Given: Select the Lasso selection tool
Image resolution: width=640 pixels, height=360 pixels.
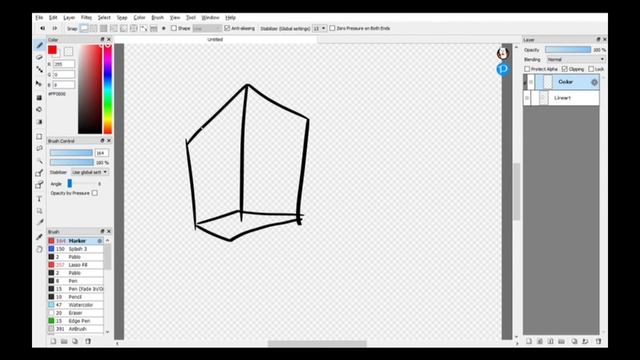Looking at the screenshot, I should pyautogui.click(x=40, y=148).
